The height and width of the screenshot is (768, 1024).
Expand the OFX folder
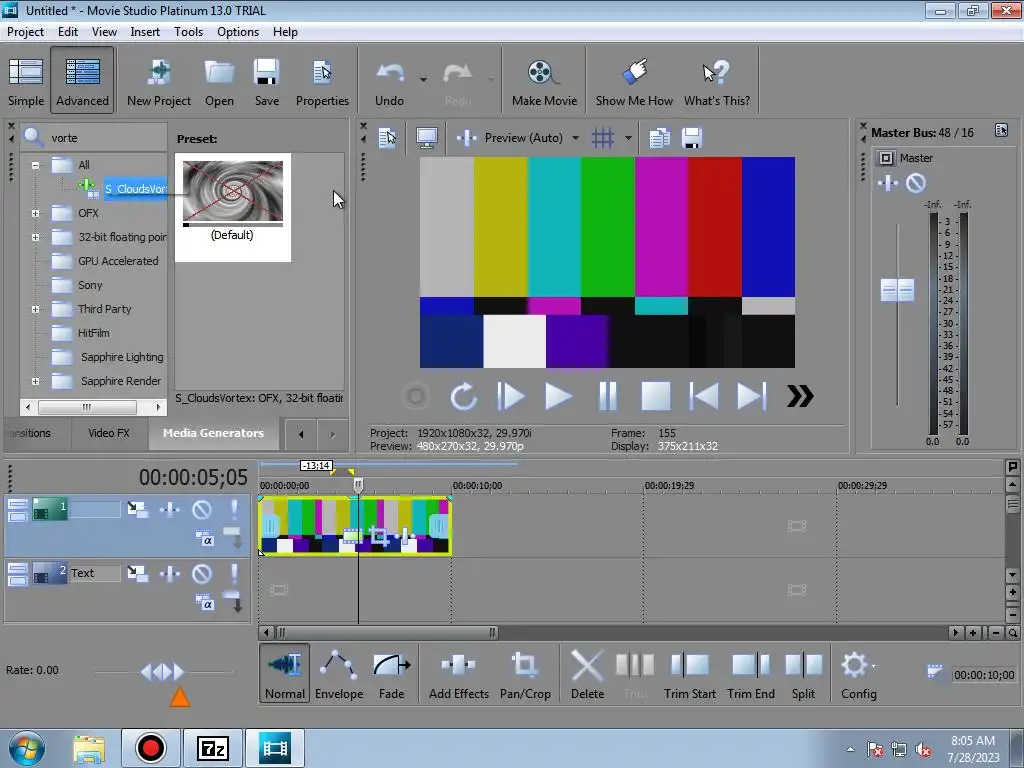35,214
